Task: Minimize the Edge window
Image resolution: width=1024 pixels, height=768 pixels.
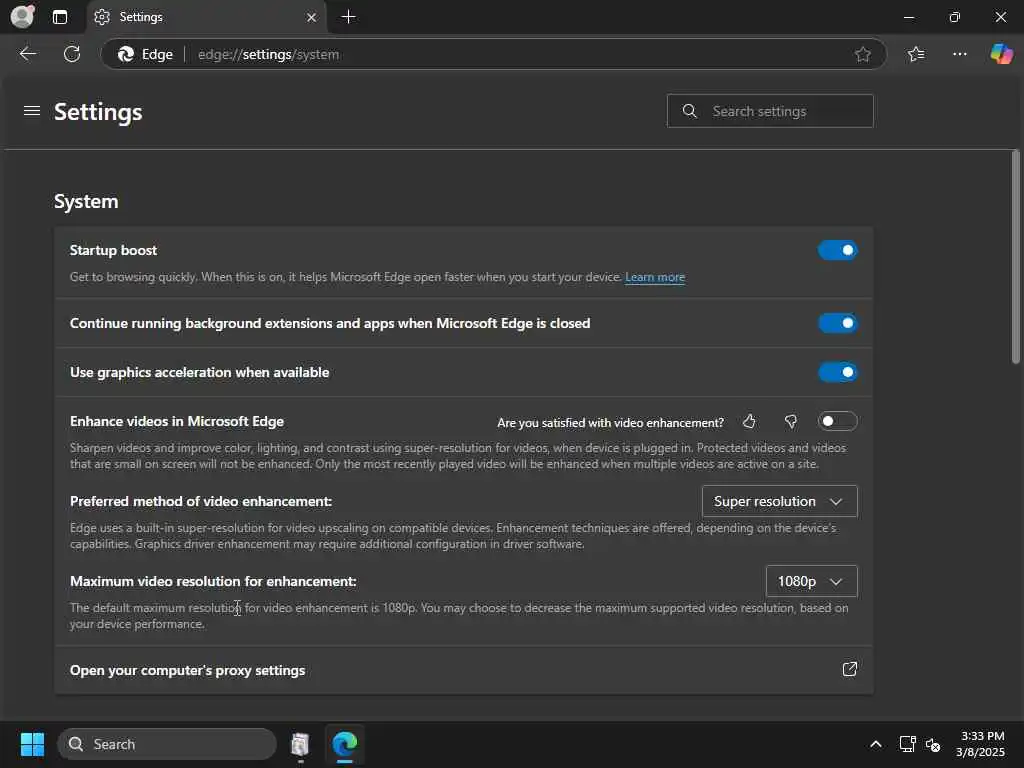Action: tap(908, 17)
